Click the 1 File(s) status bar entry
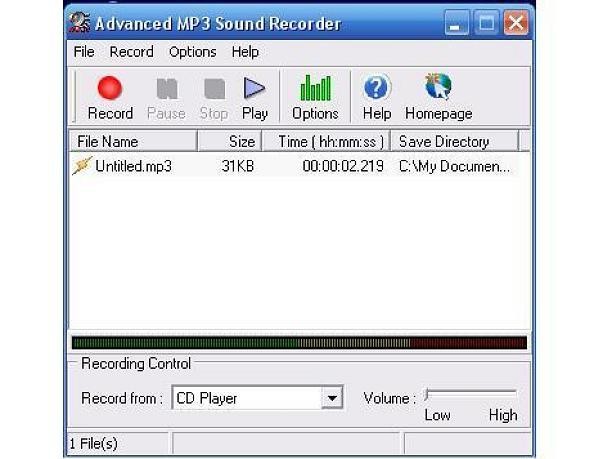 coord(94,443)
